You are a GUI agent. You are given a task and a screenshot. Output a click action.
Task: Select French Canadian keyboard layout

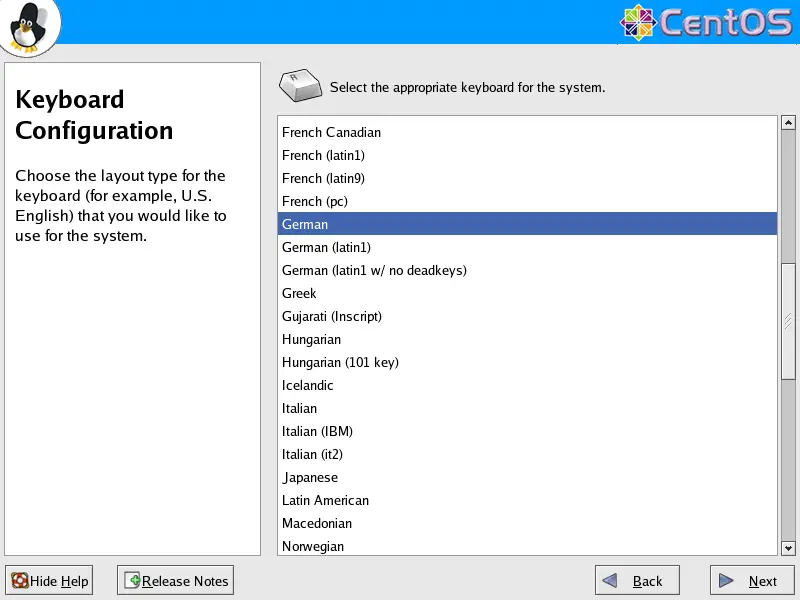coord(331,132)
